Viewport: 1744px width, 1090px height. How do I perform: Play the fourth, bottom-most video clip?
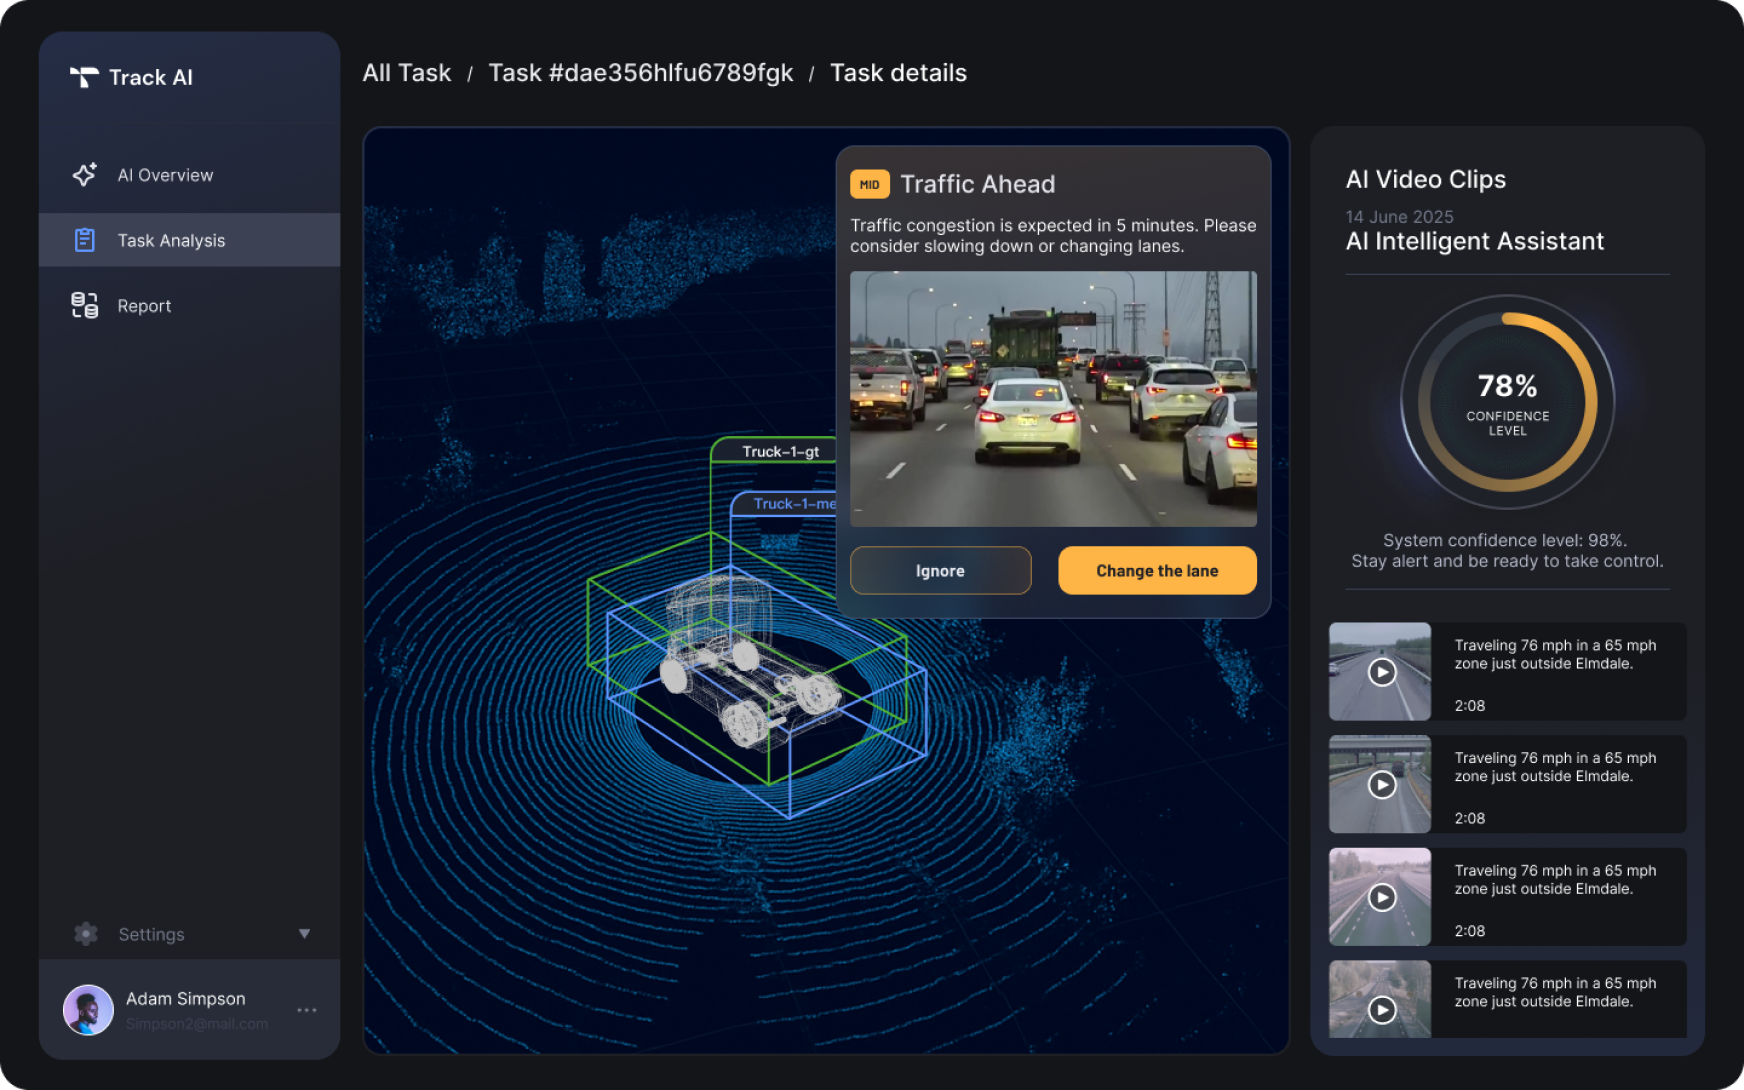pos(1382,1010)
